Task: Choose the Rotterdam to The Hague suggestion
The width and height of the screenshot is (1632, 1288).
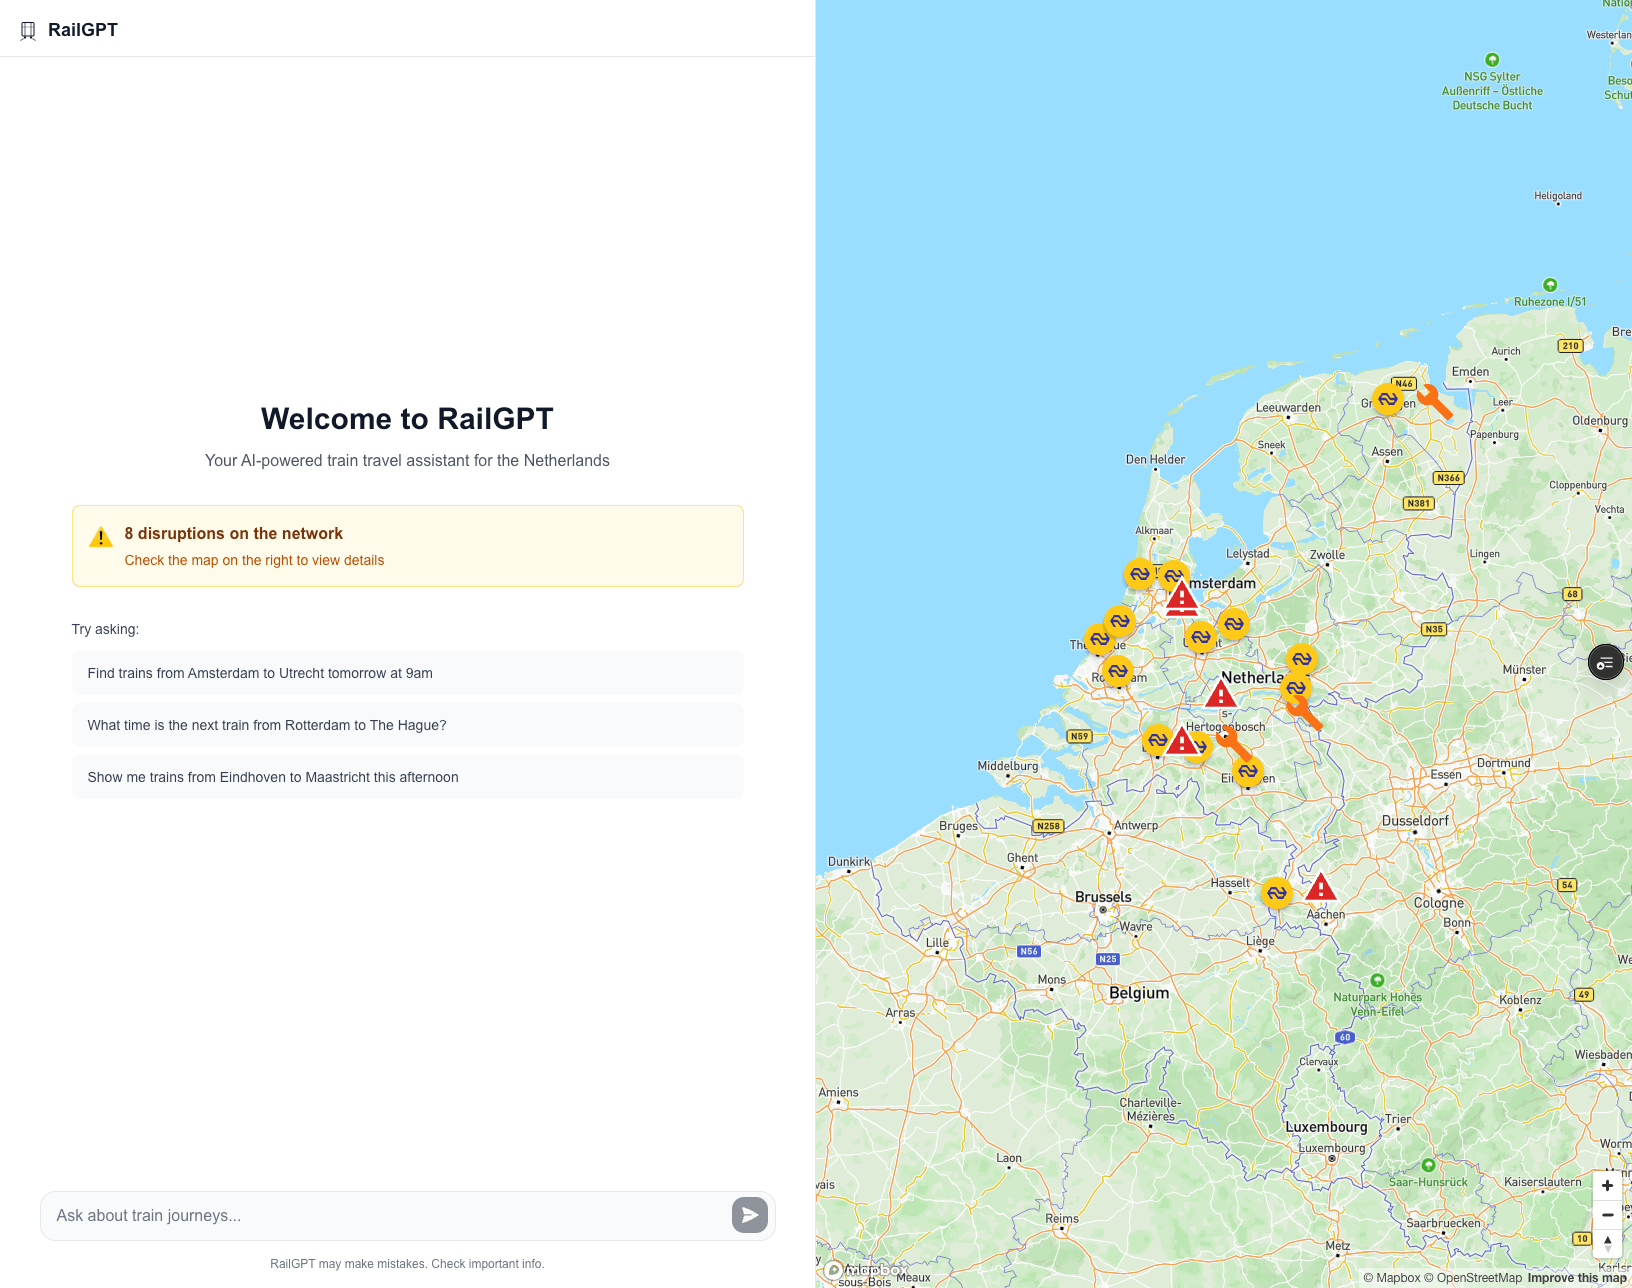Action: [407, 725]
